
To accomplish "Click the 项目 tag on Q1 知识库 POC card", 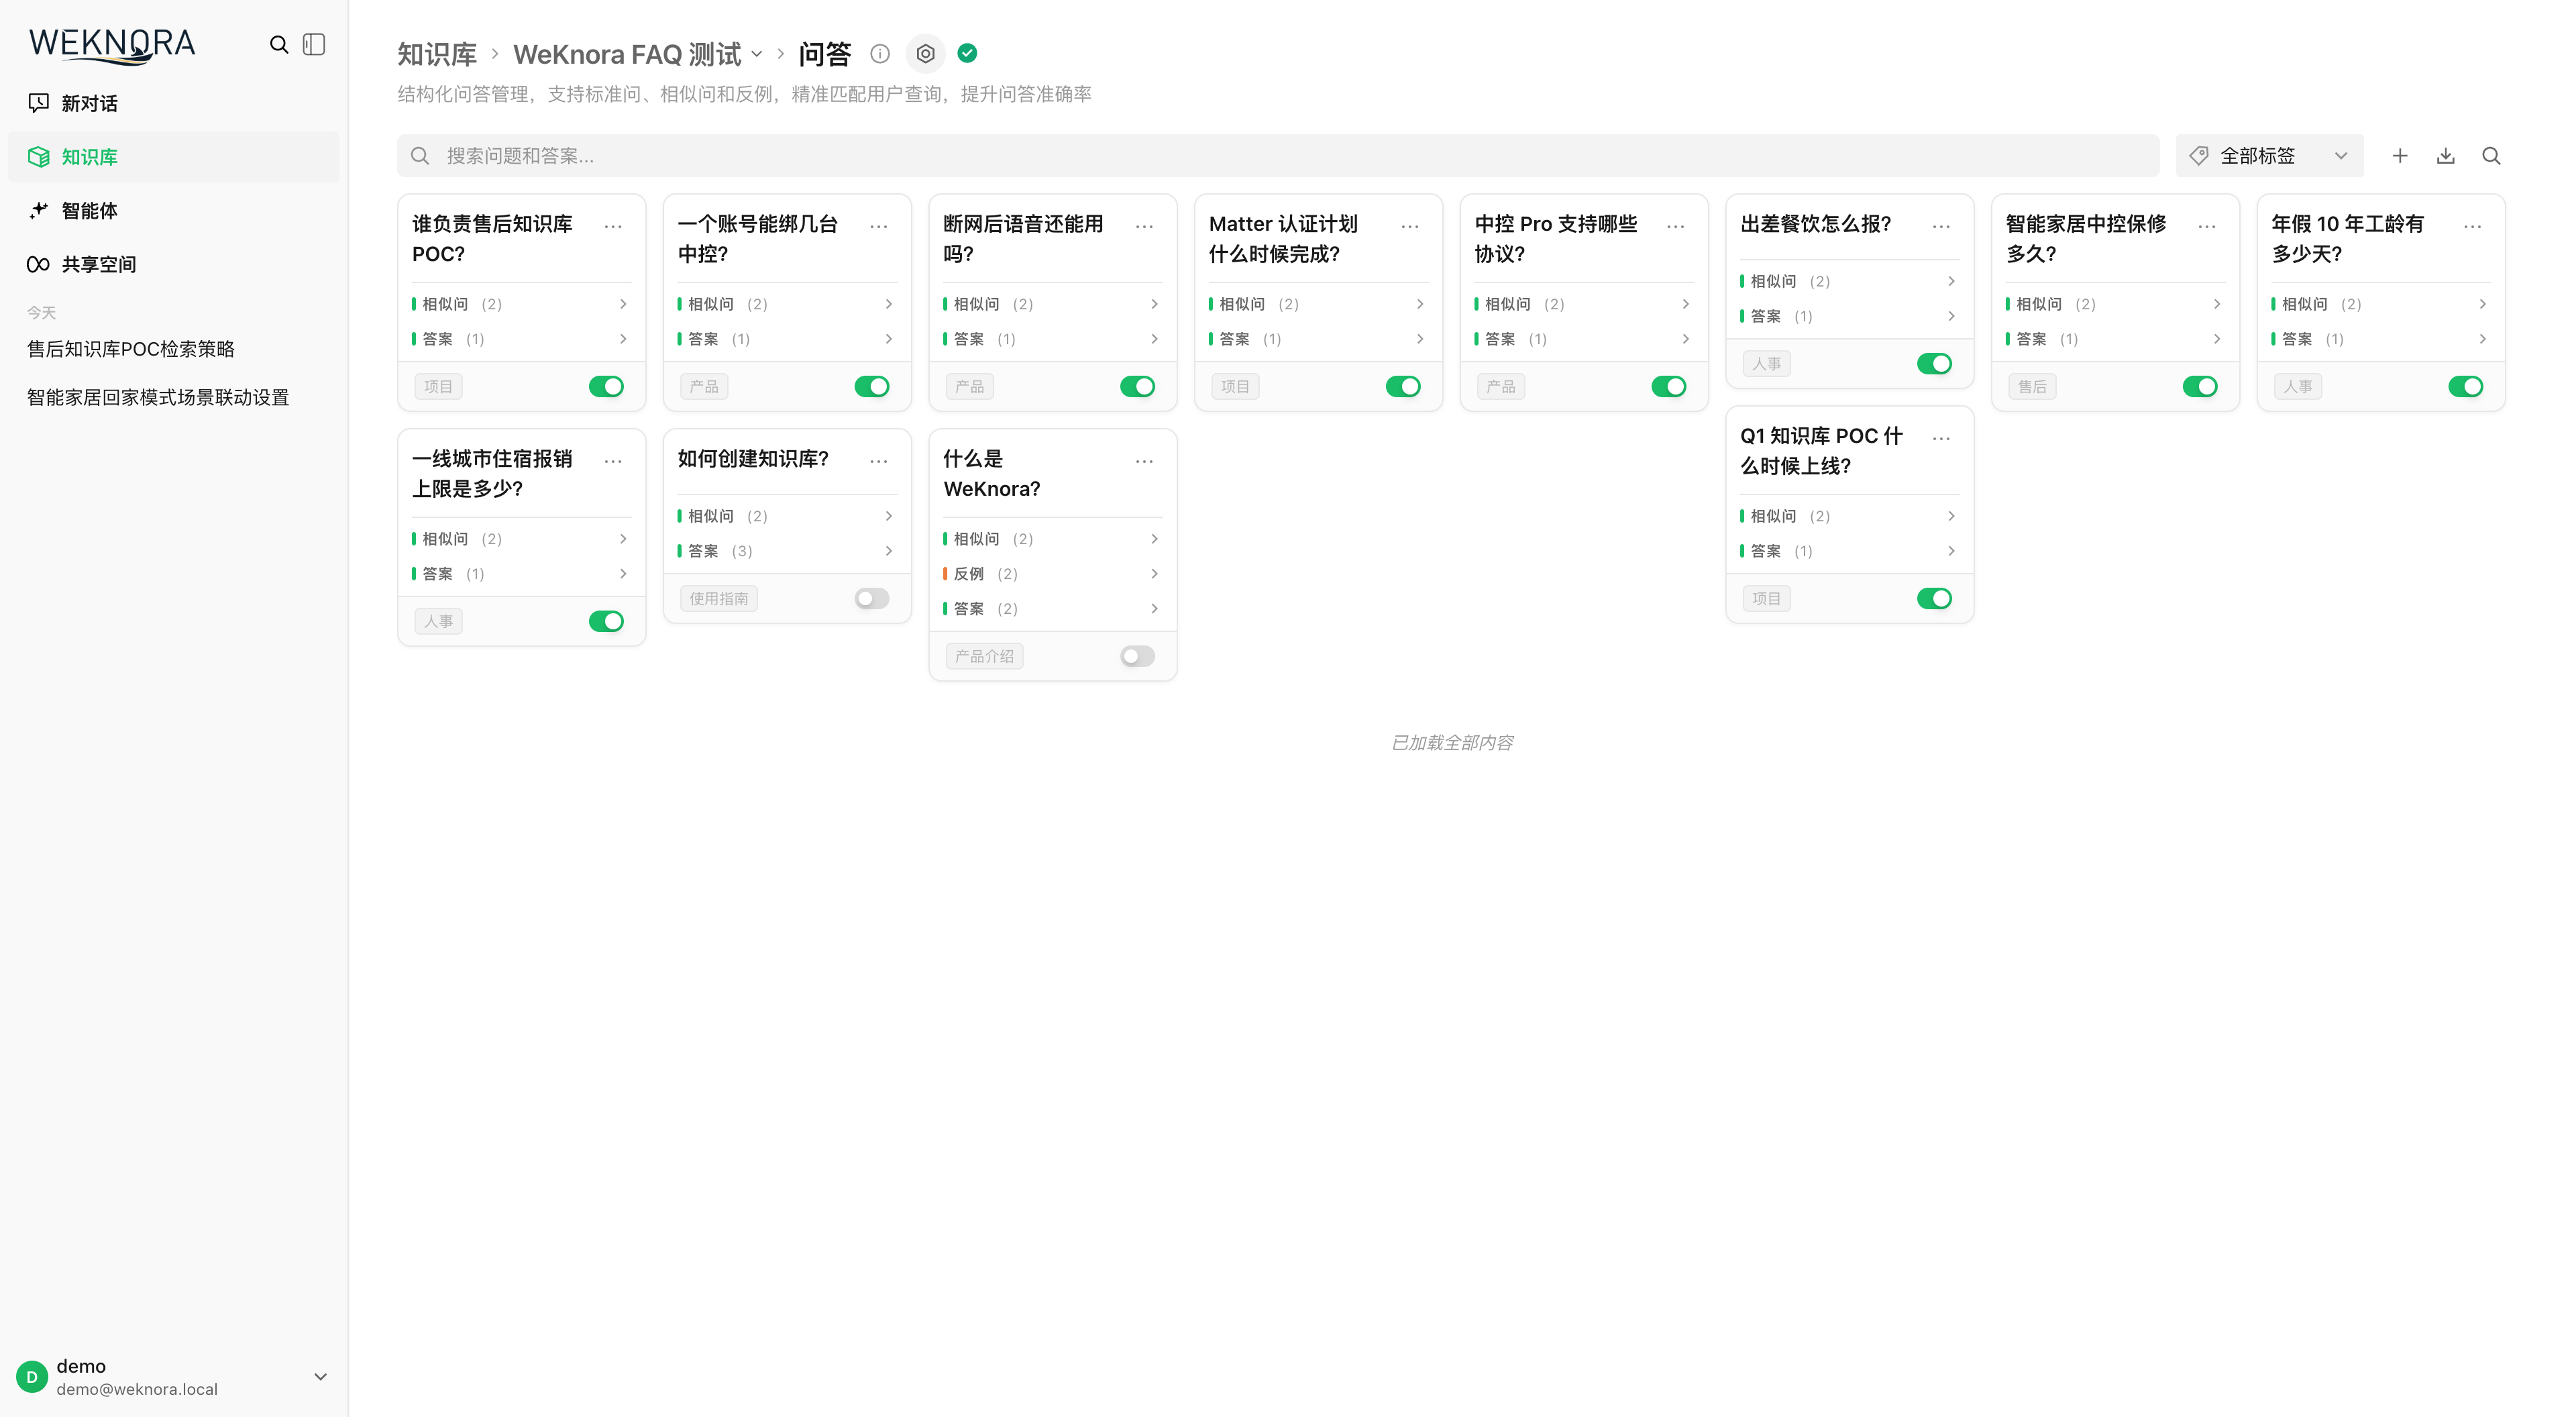I will coord(1766,599).
